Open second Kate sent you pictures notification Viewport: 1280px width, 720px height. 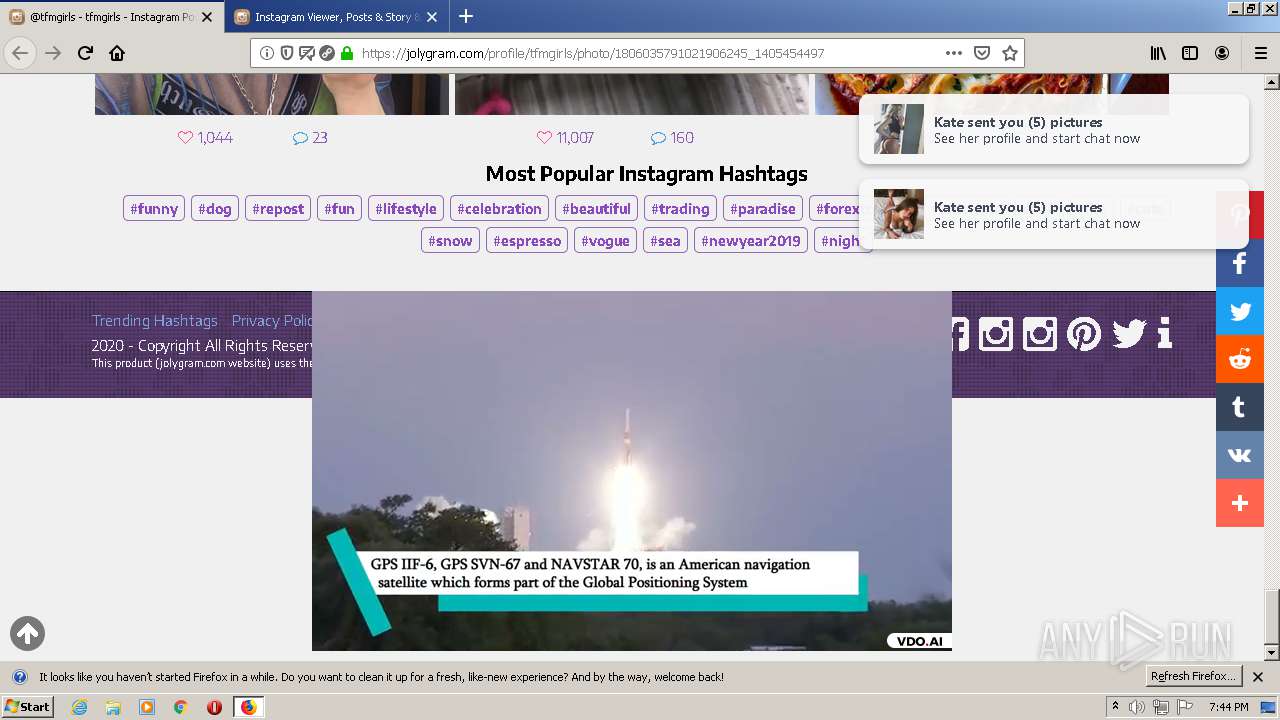[1054, 214]
